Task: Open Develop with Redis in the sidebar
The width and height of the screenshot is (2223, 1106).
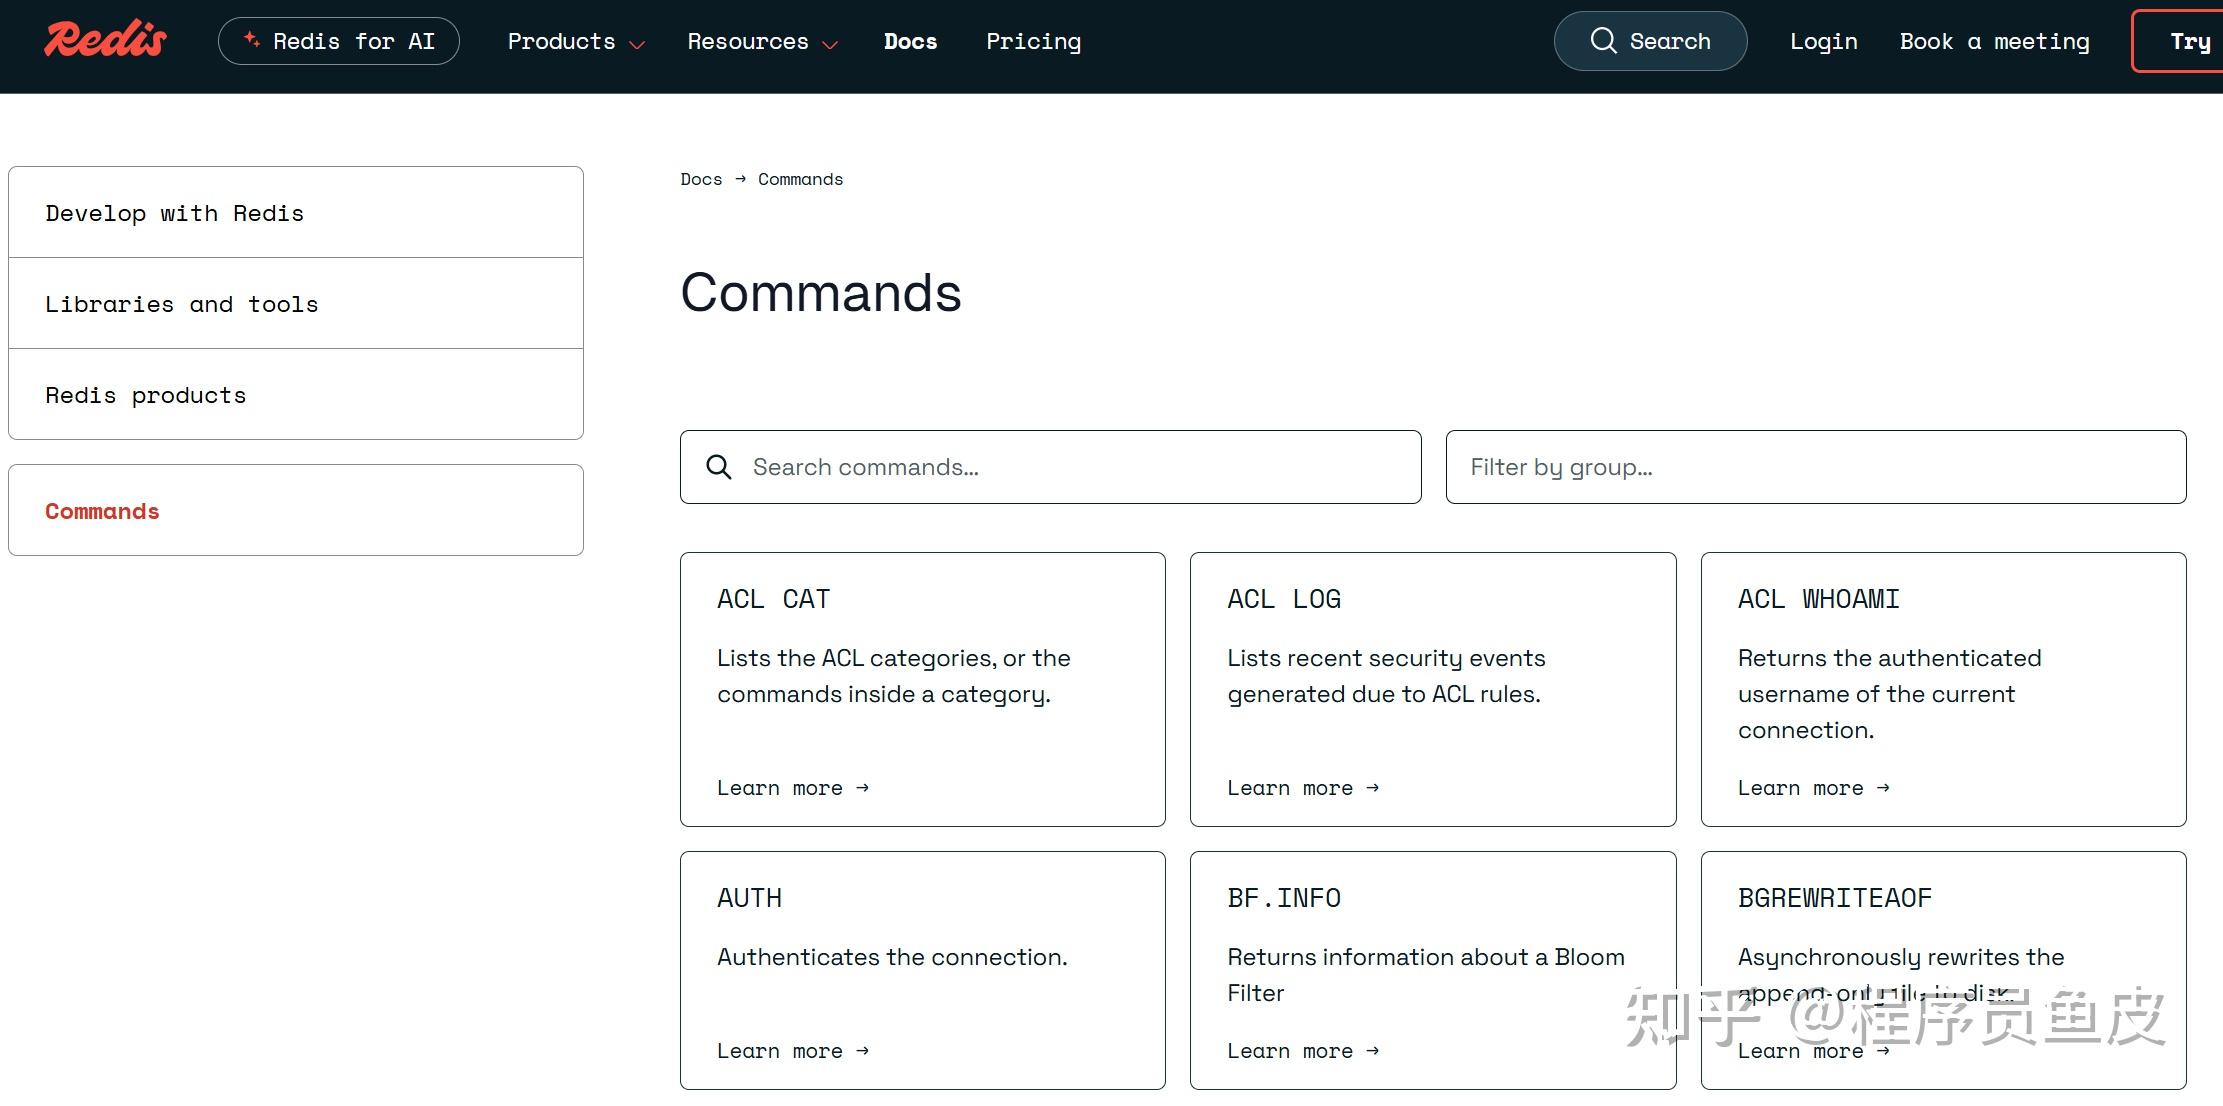Action: tap(175, 212)
